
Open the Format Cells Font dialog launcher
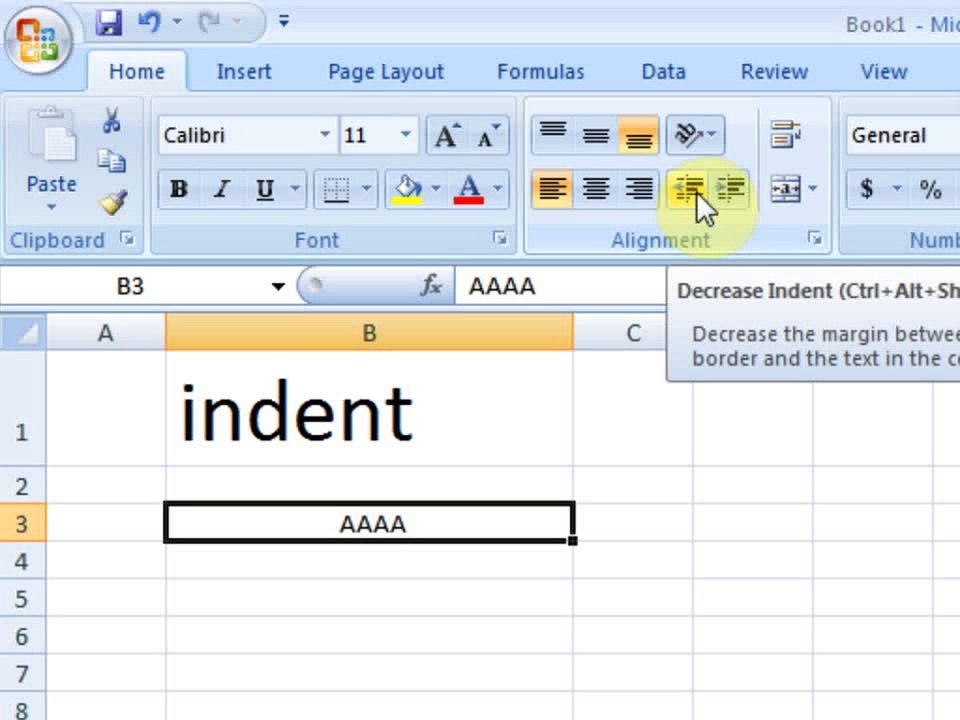(x=500, y=239)
